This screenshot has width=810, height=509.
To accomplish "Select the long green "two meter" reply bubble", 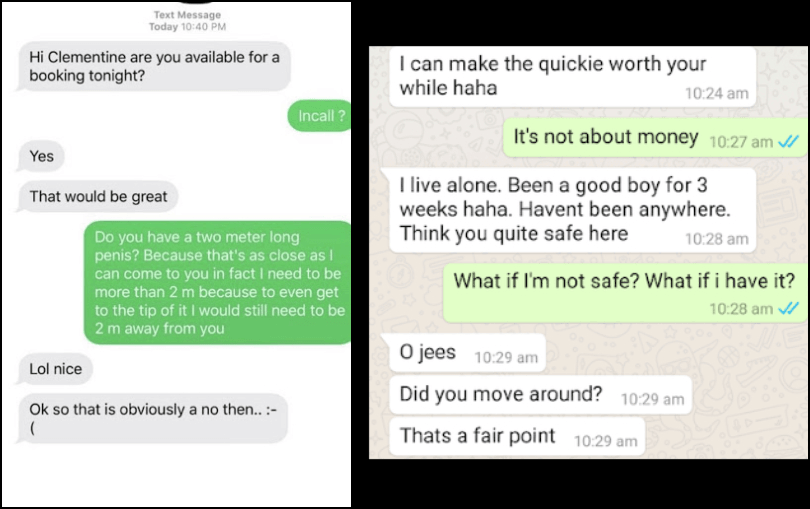I will 217,283.
